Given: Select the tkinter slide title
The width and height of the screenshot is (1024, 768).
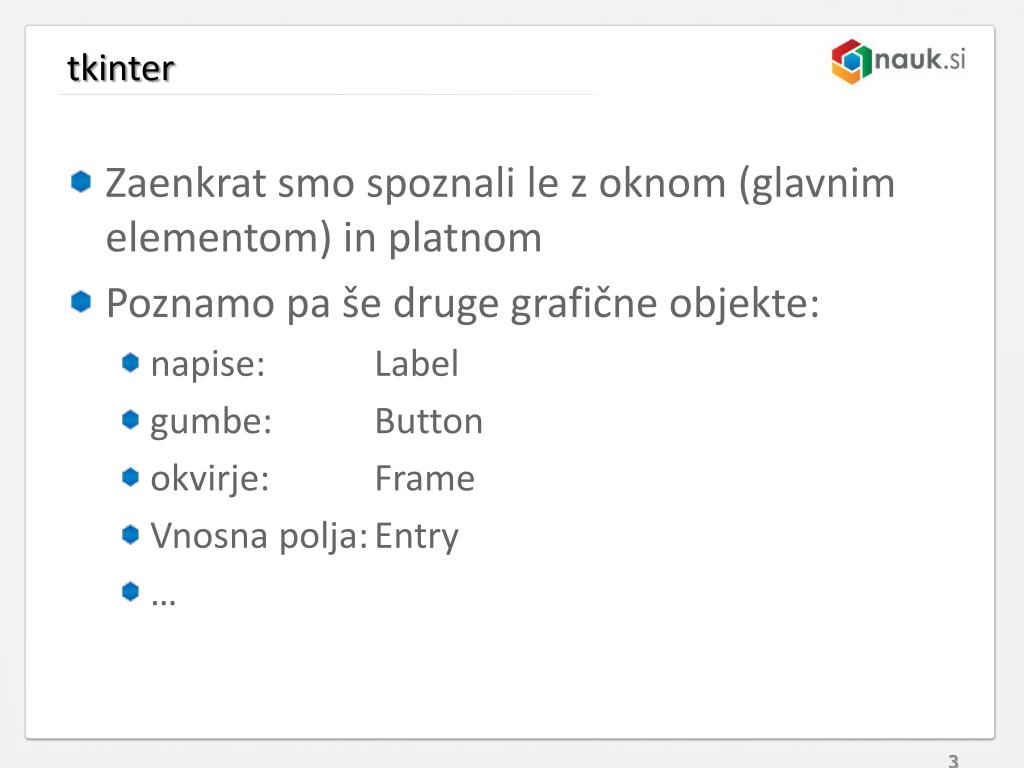Looking at the screenshot, I should (x=121, y=68).
